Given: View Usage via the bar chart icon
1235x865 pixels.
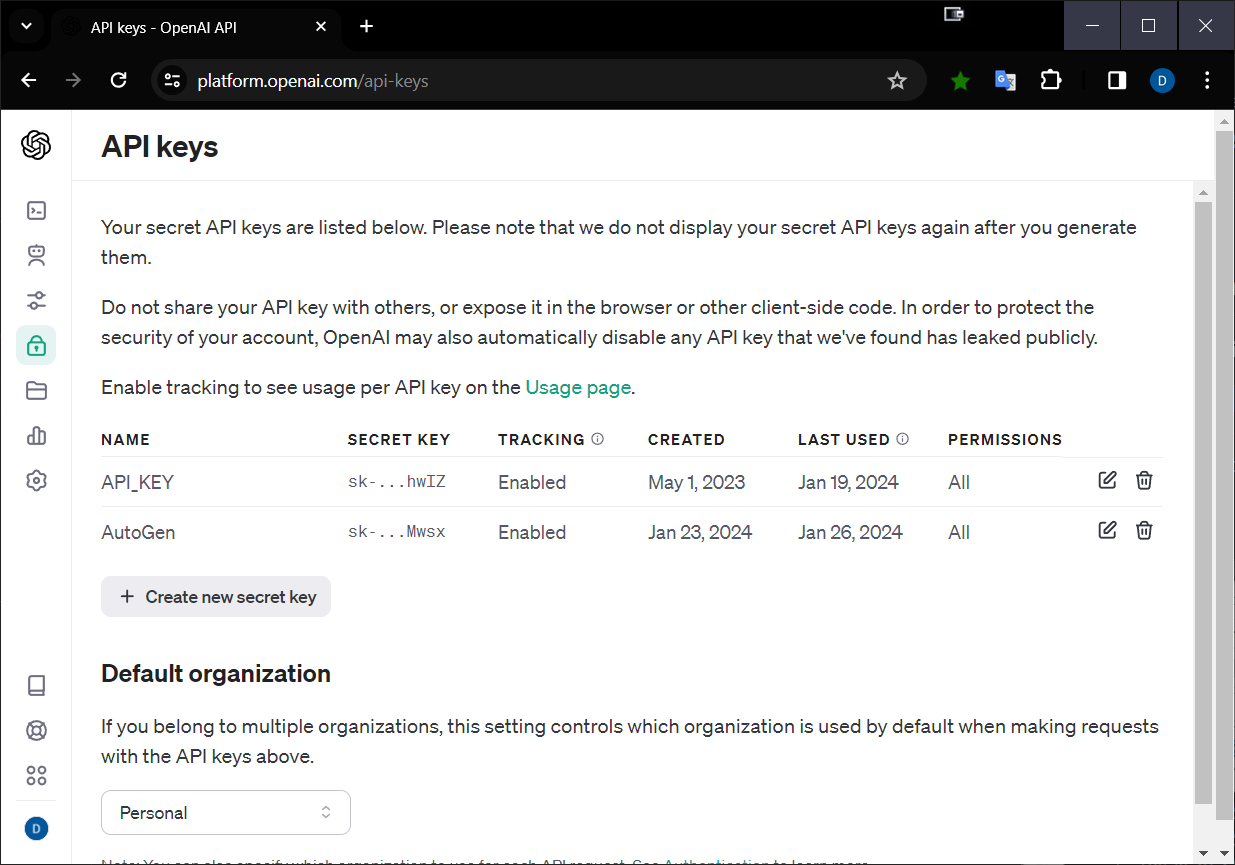Looking at the screenshot, I should click(x=36, y=436).
